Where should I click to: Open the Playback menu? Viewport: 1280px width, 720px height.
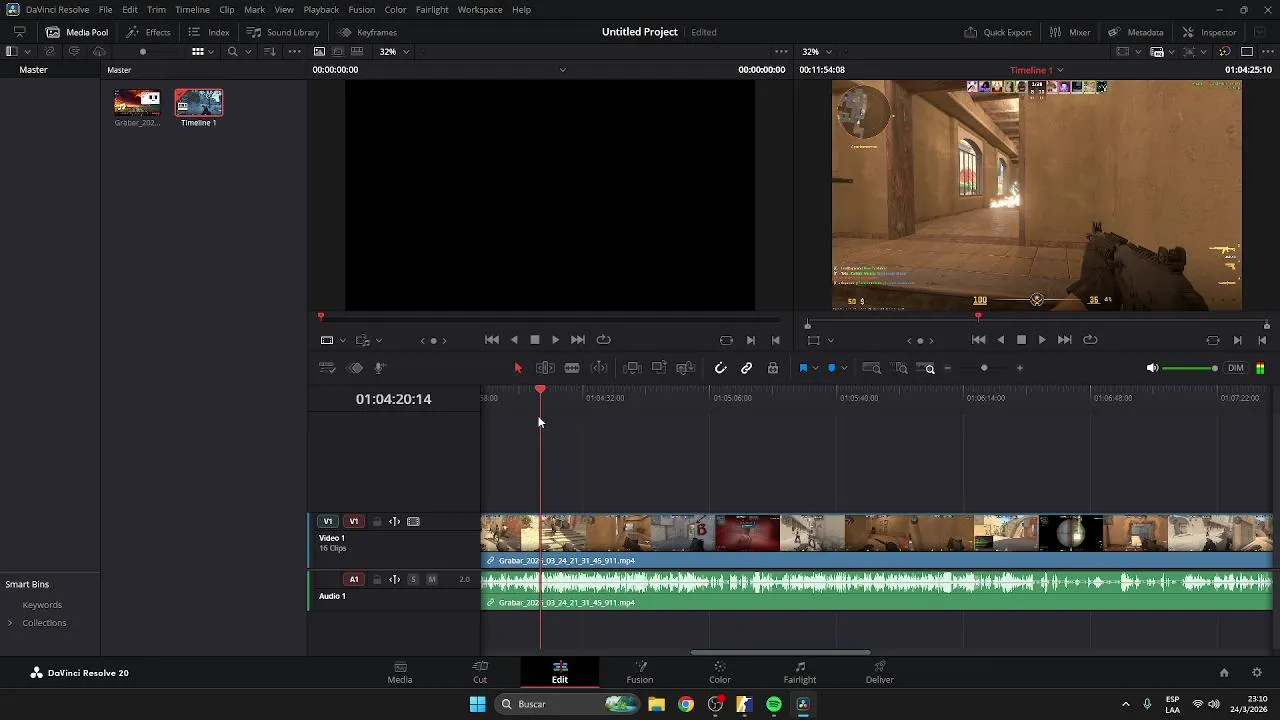point(321,9)
